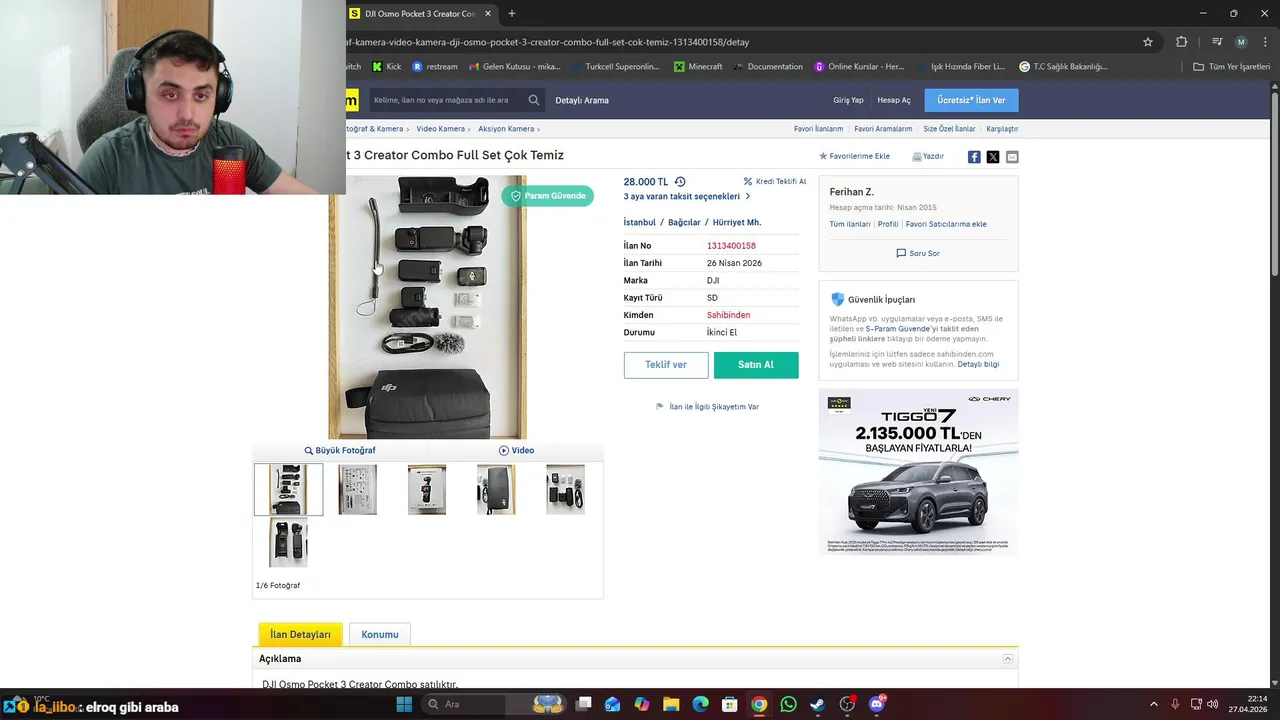This screenshot has width=1280, height=720.
Task: Click Giriş Yap link
Action: [x=848, y=100]
